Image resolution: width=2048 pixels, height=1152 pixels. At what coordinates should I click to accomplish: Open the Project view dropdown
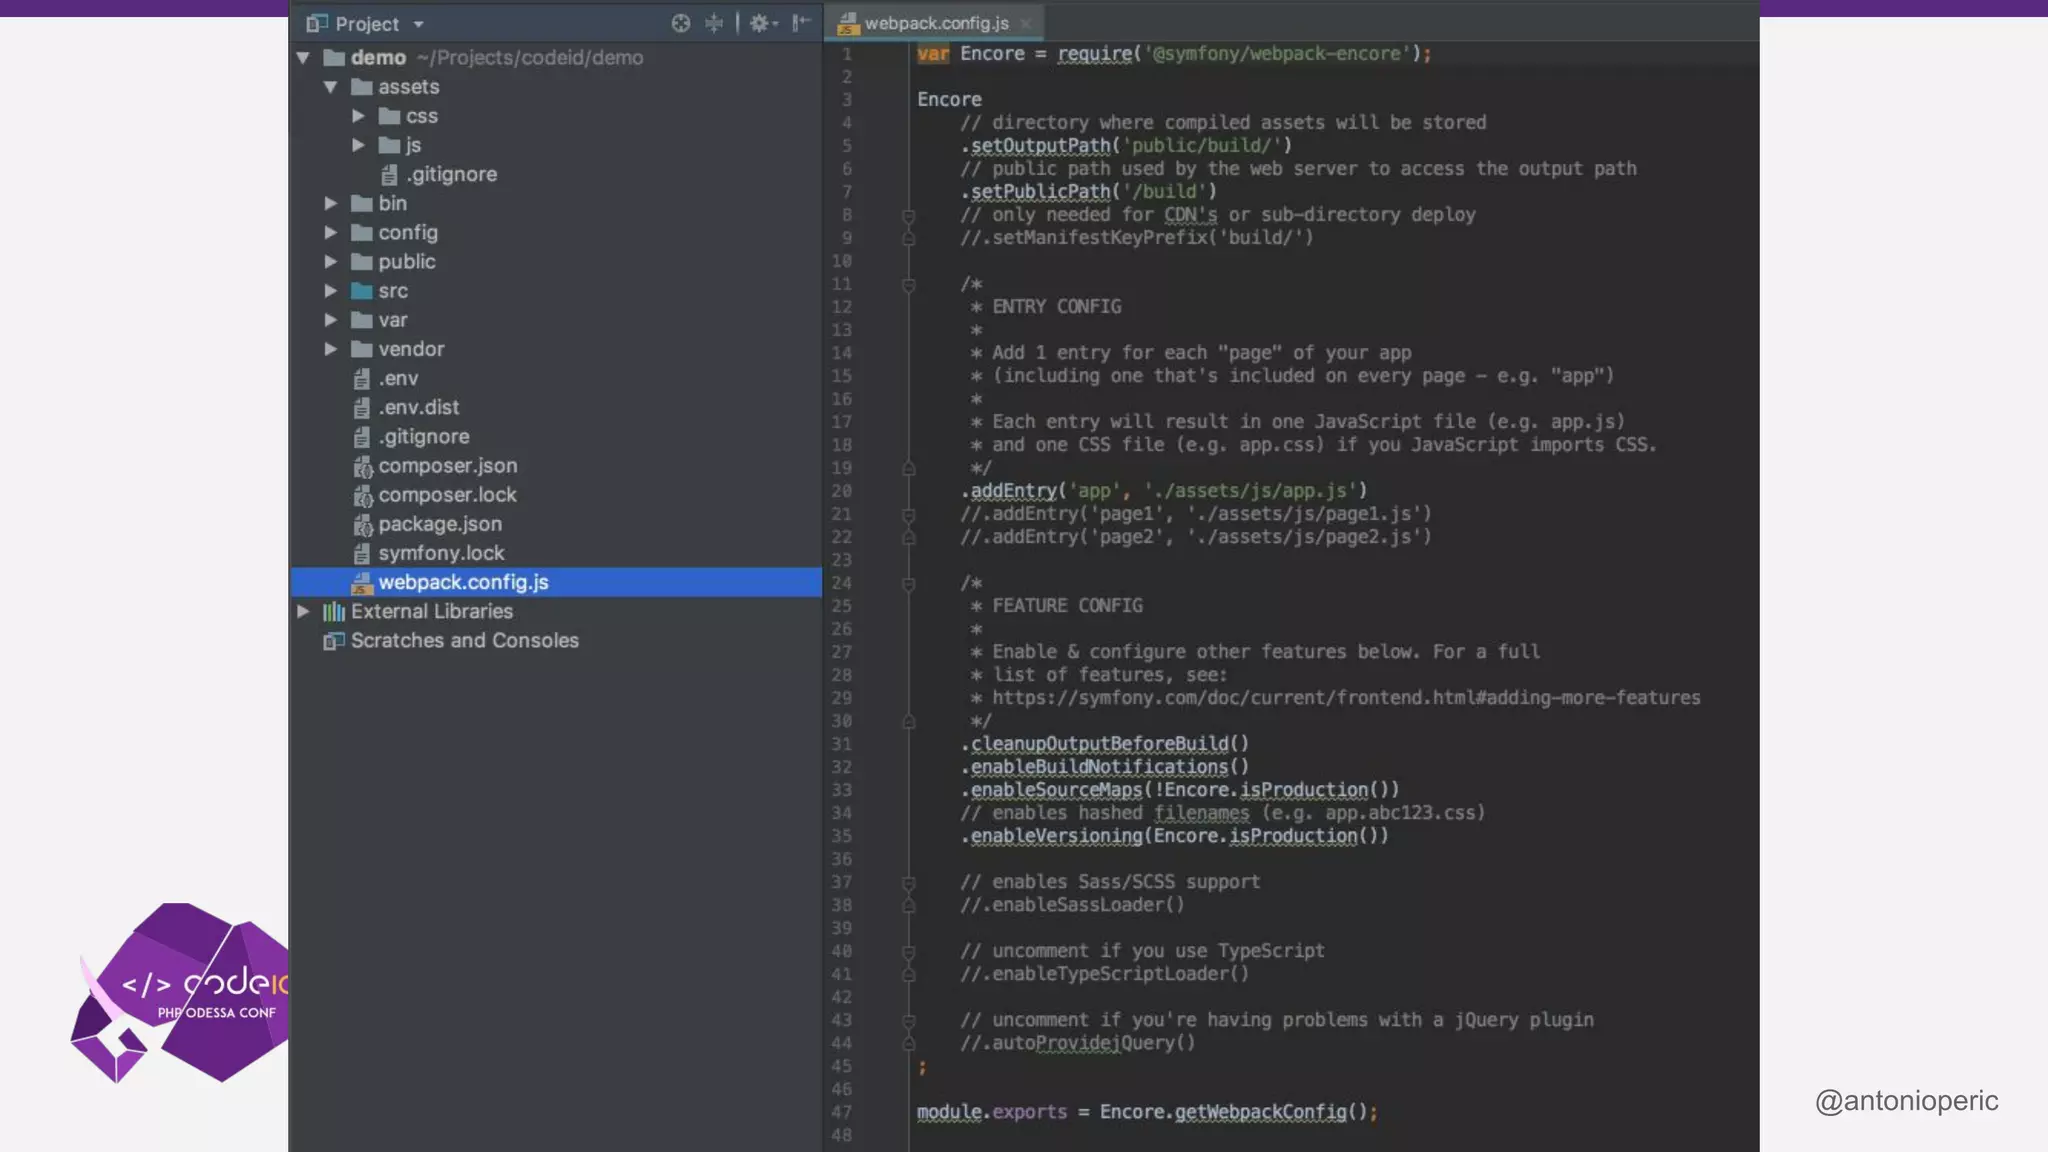coord(418,24)
